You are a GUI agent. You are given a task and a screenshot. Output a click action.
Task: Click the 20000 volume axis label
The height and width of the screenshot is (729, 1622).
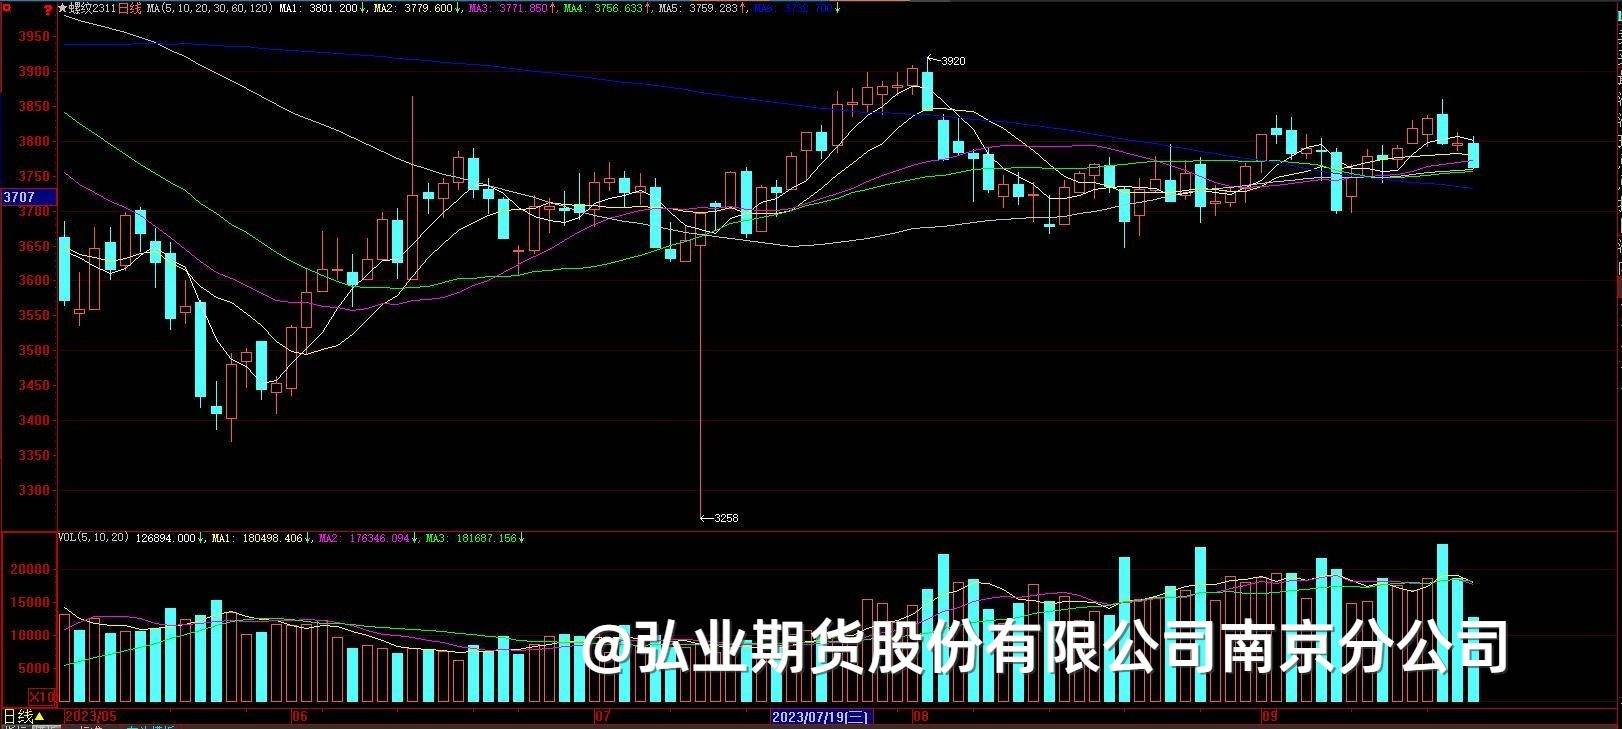click(x=30, y=570)
